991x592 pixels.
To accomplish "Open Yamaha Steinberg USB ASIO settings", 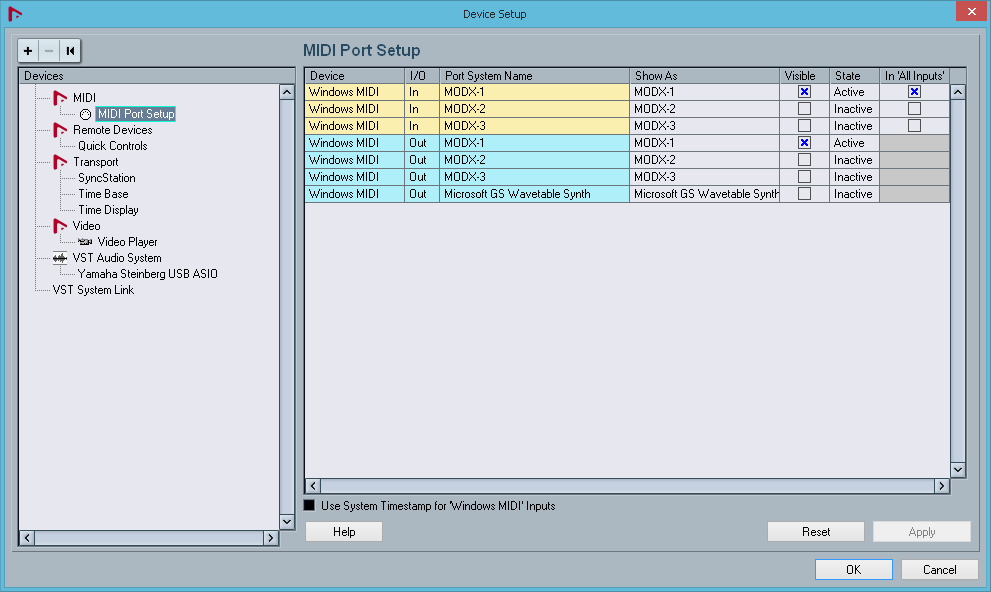I will 147,274.
